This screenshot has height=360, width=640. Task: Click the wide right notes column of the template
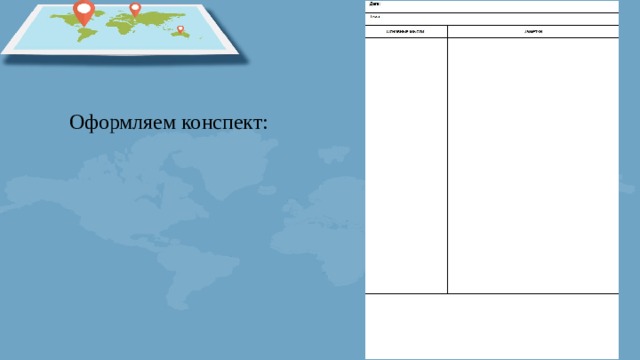tap(533, 165)
